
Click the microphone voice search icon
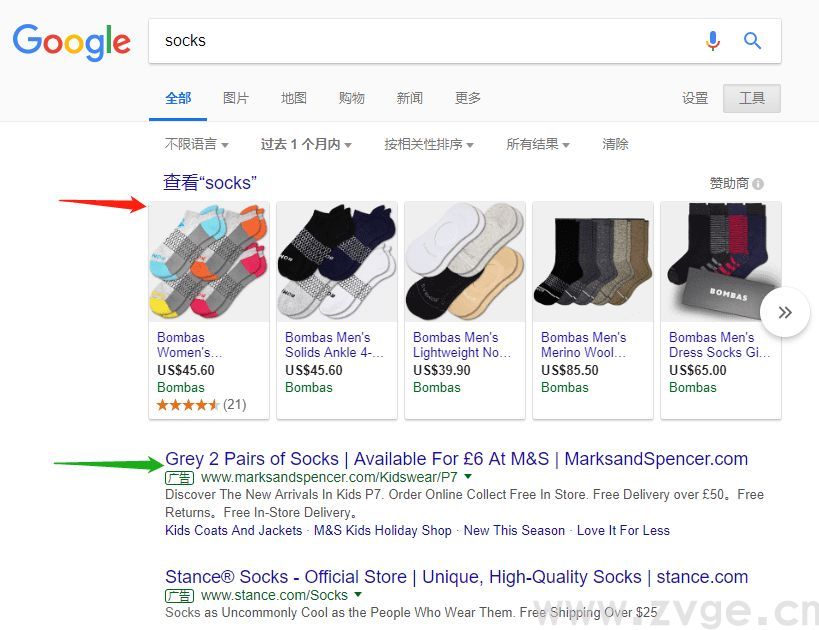pyautogui.click(x=712, y=41)
